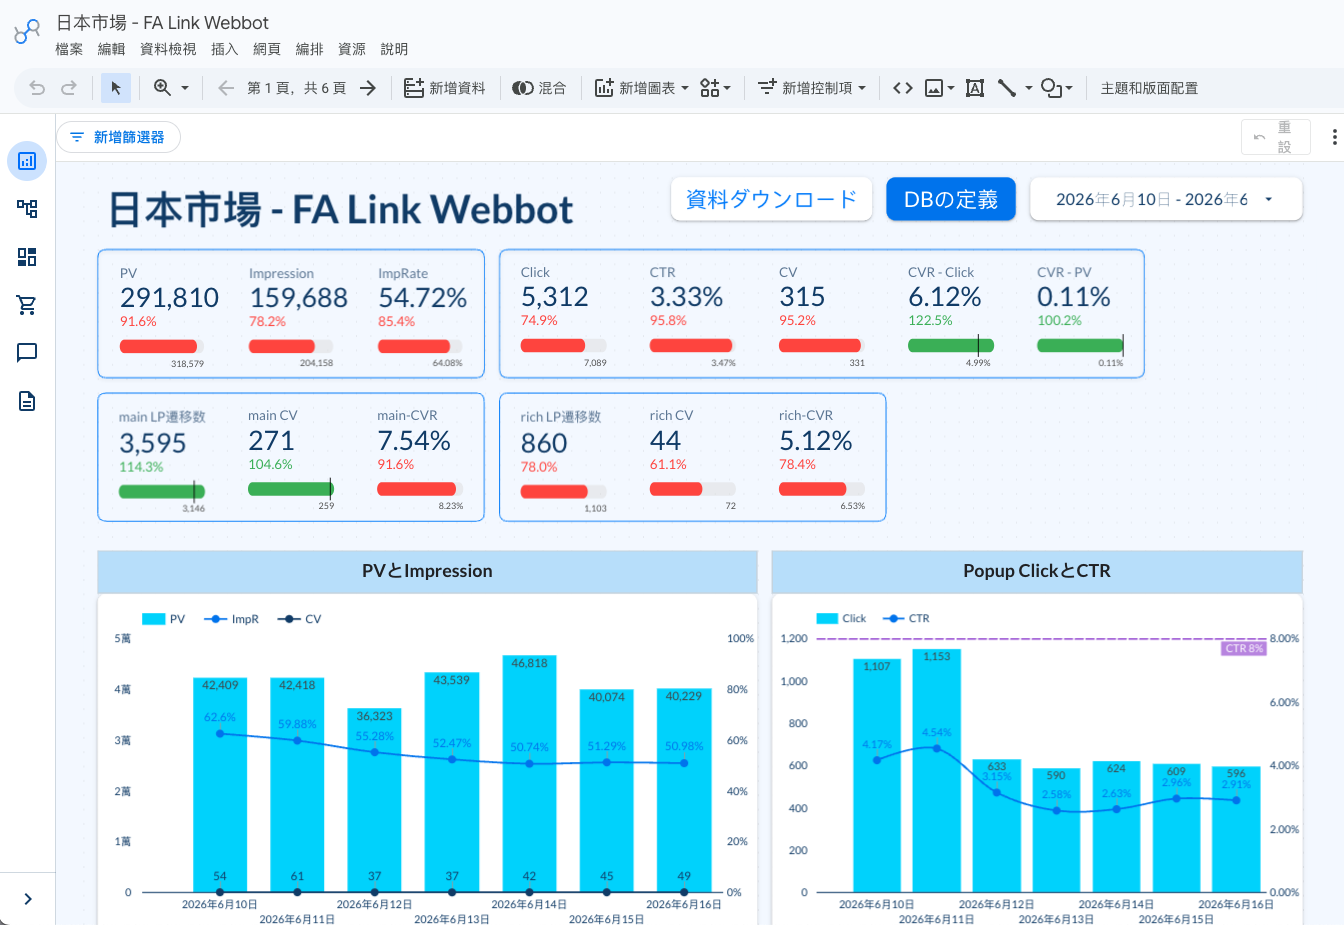Expand the shape tool dropdown arrow
This screenshot has width=1344, height=925.
pyautogui.click(x=1068, y=88)
